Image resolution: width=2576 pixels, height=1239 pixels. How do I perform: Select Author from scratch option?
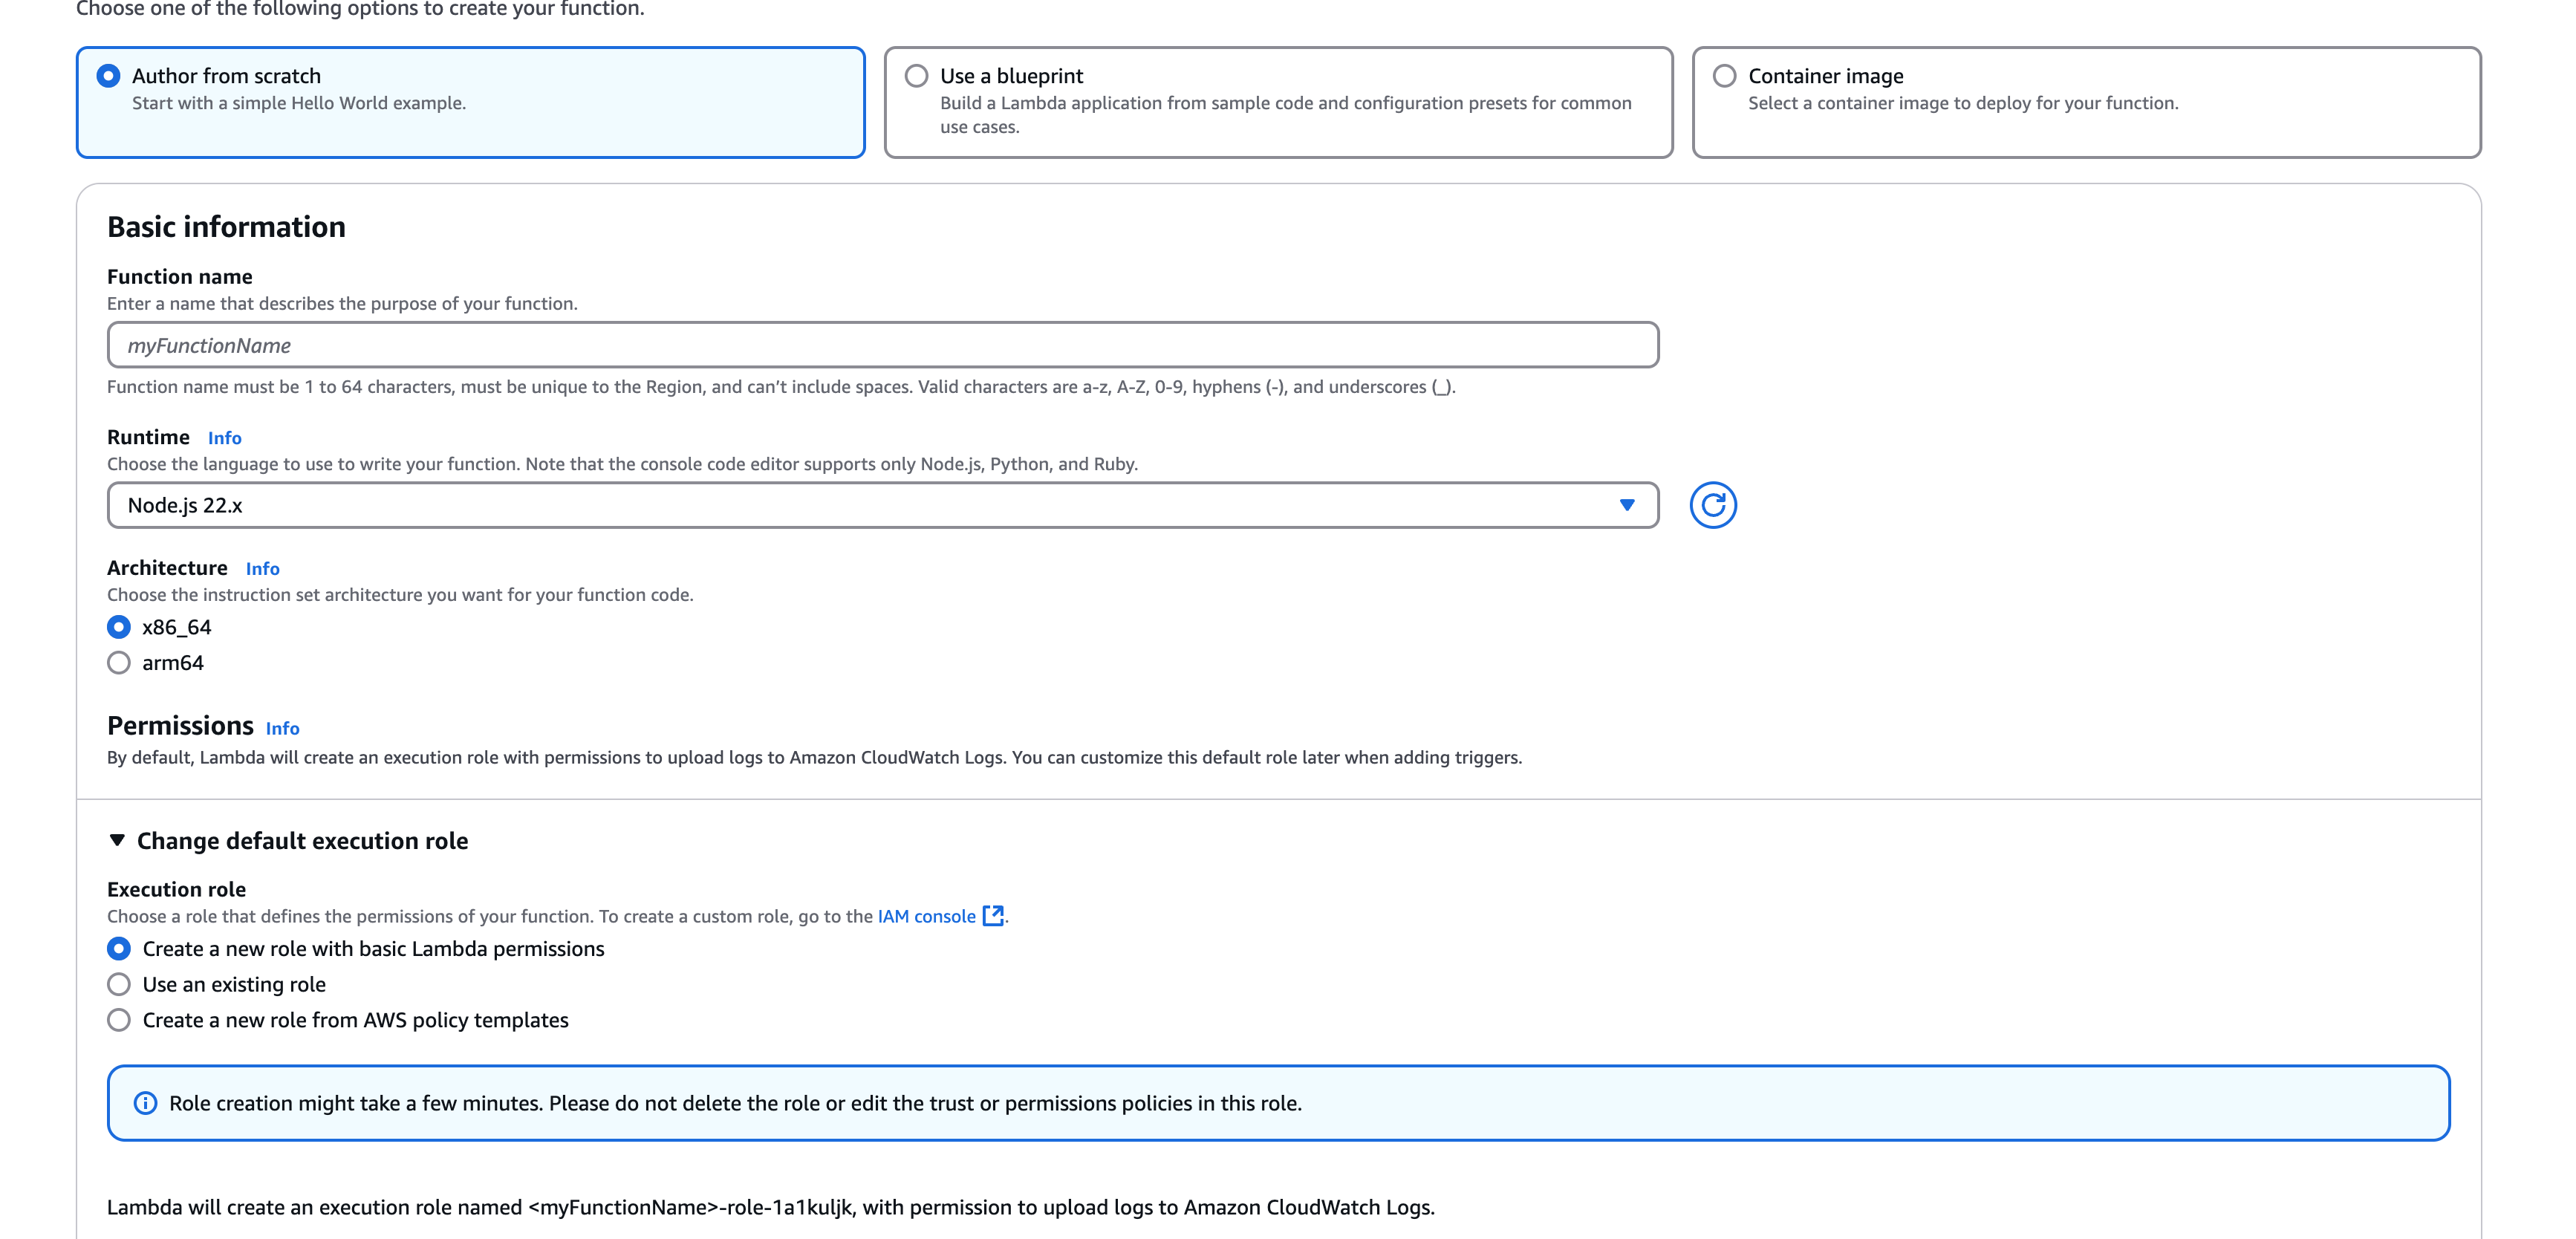(108, 76)
